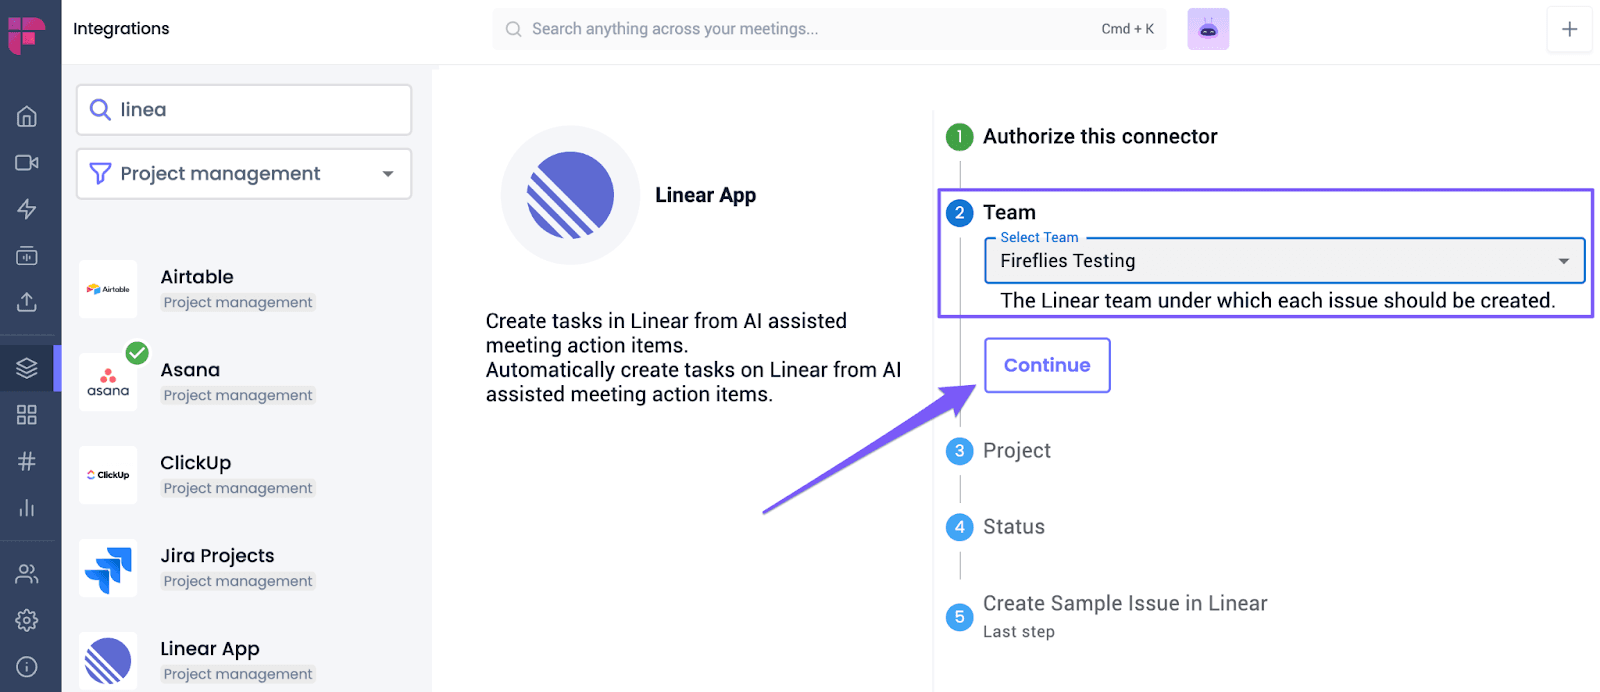
Task: Click the Continue button
Action: (x=1047, y=365)
